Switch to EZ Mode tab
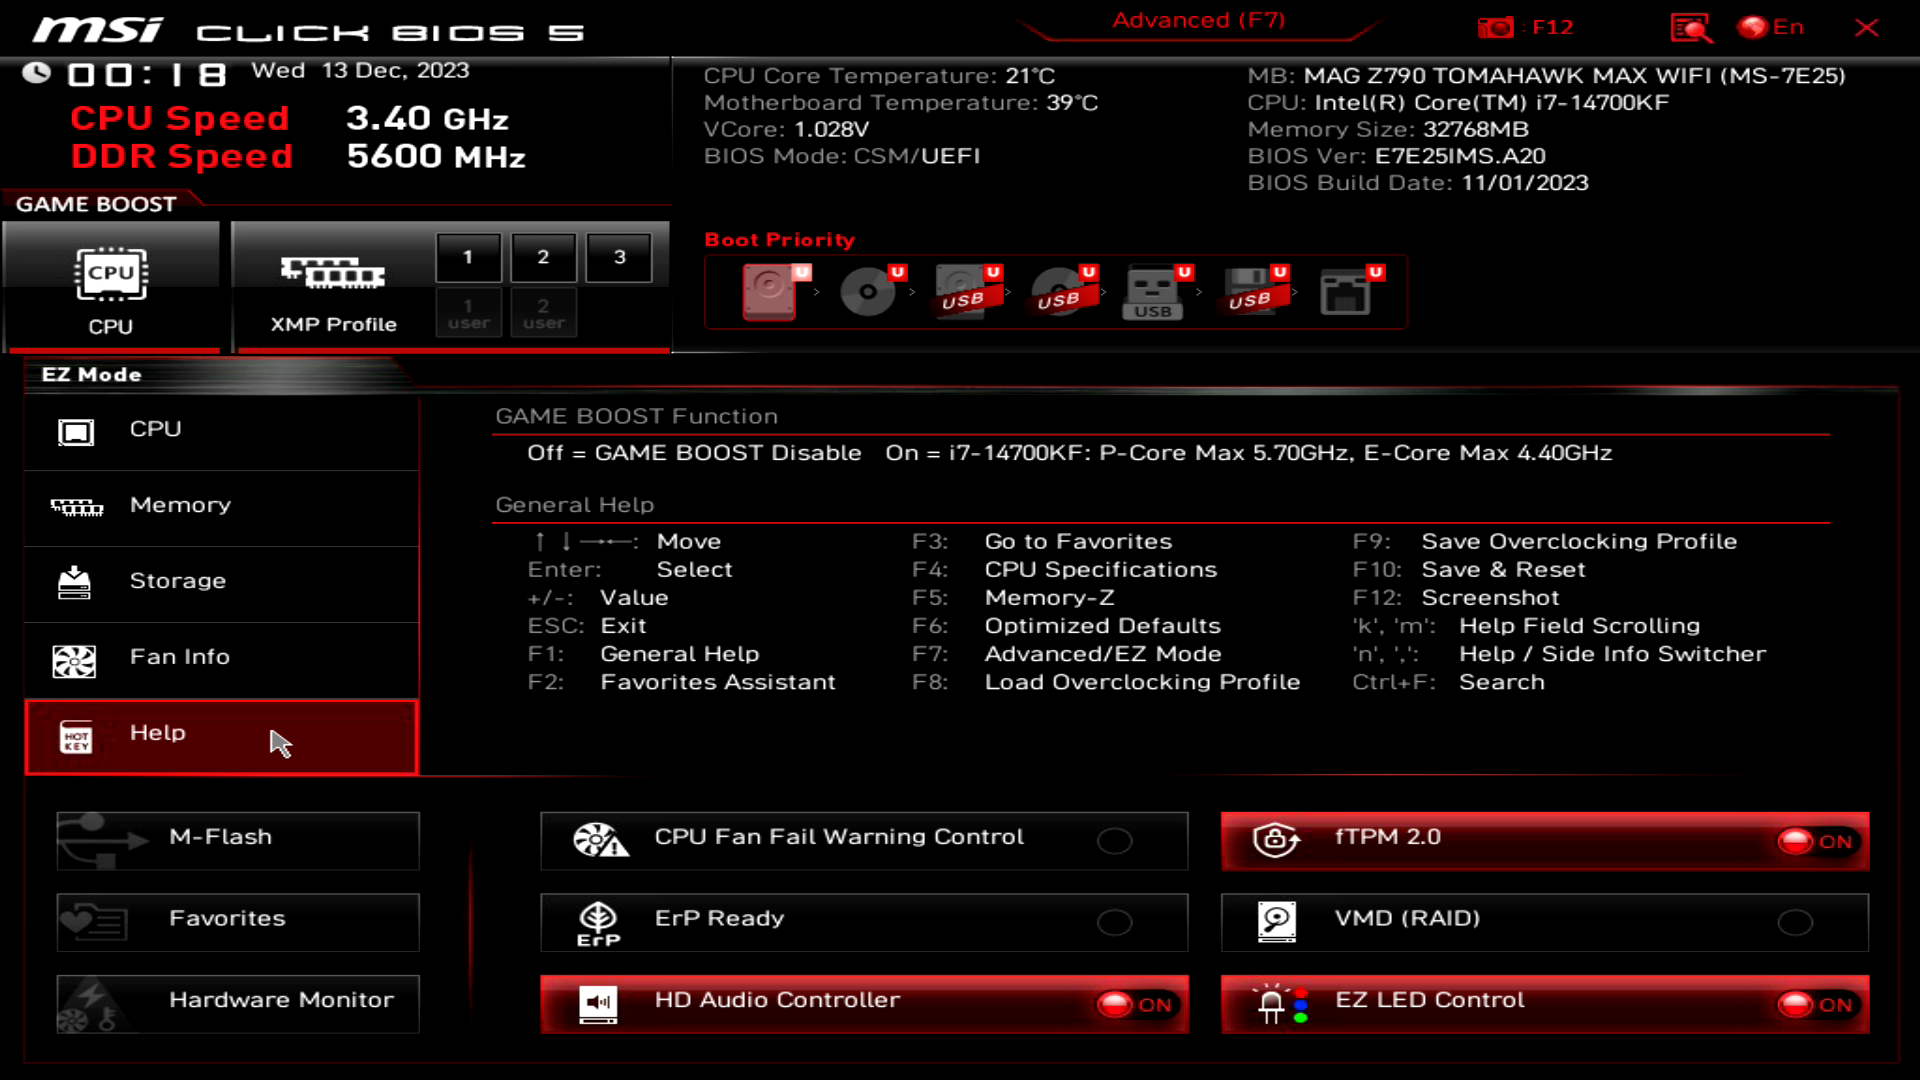Screen dimensions: 1920x1080 coord(91,375)
